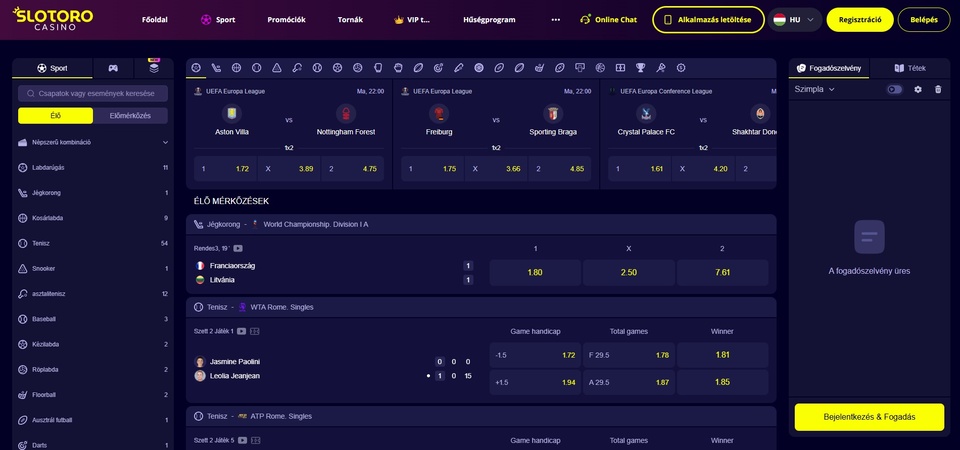Image resolution: width=960 pixels, height=450 pixels.
Task: Open Floorball in sidebar list
Action: (x=93, y=395)
